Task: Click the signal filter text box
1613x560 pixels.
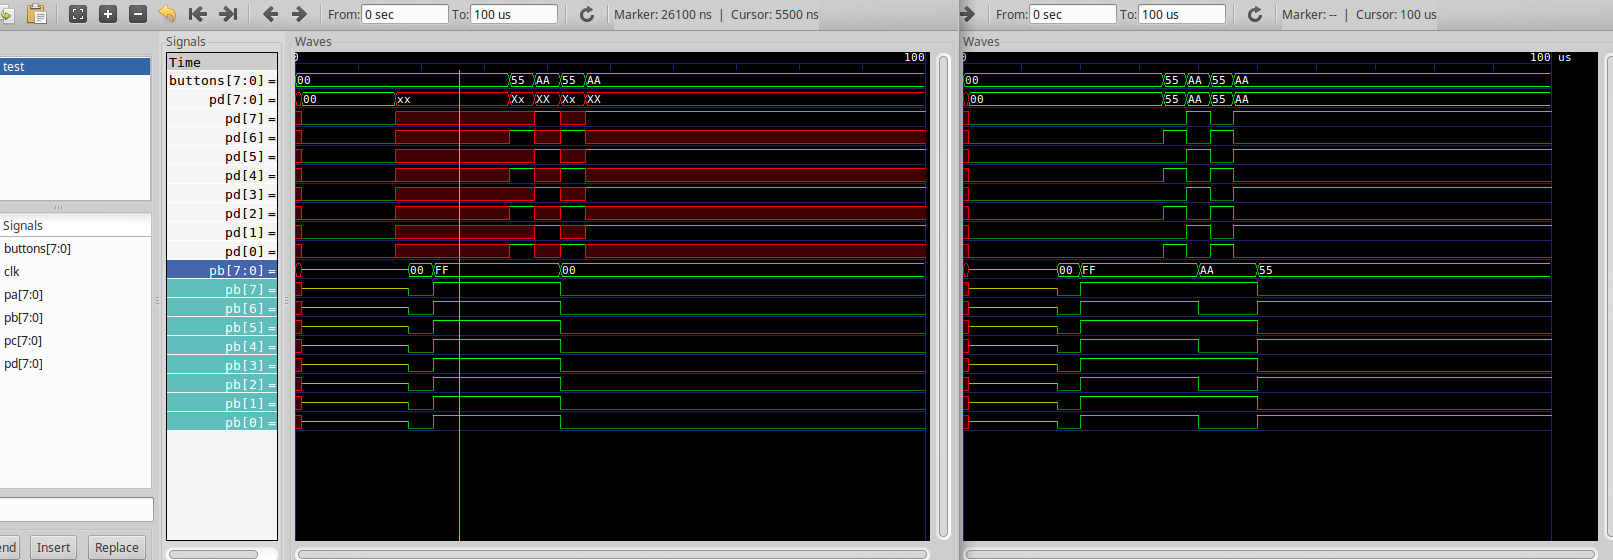Action: coord(76,509)
